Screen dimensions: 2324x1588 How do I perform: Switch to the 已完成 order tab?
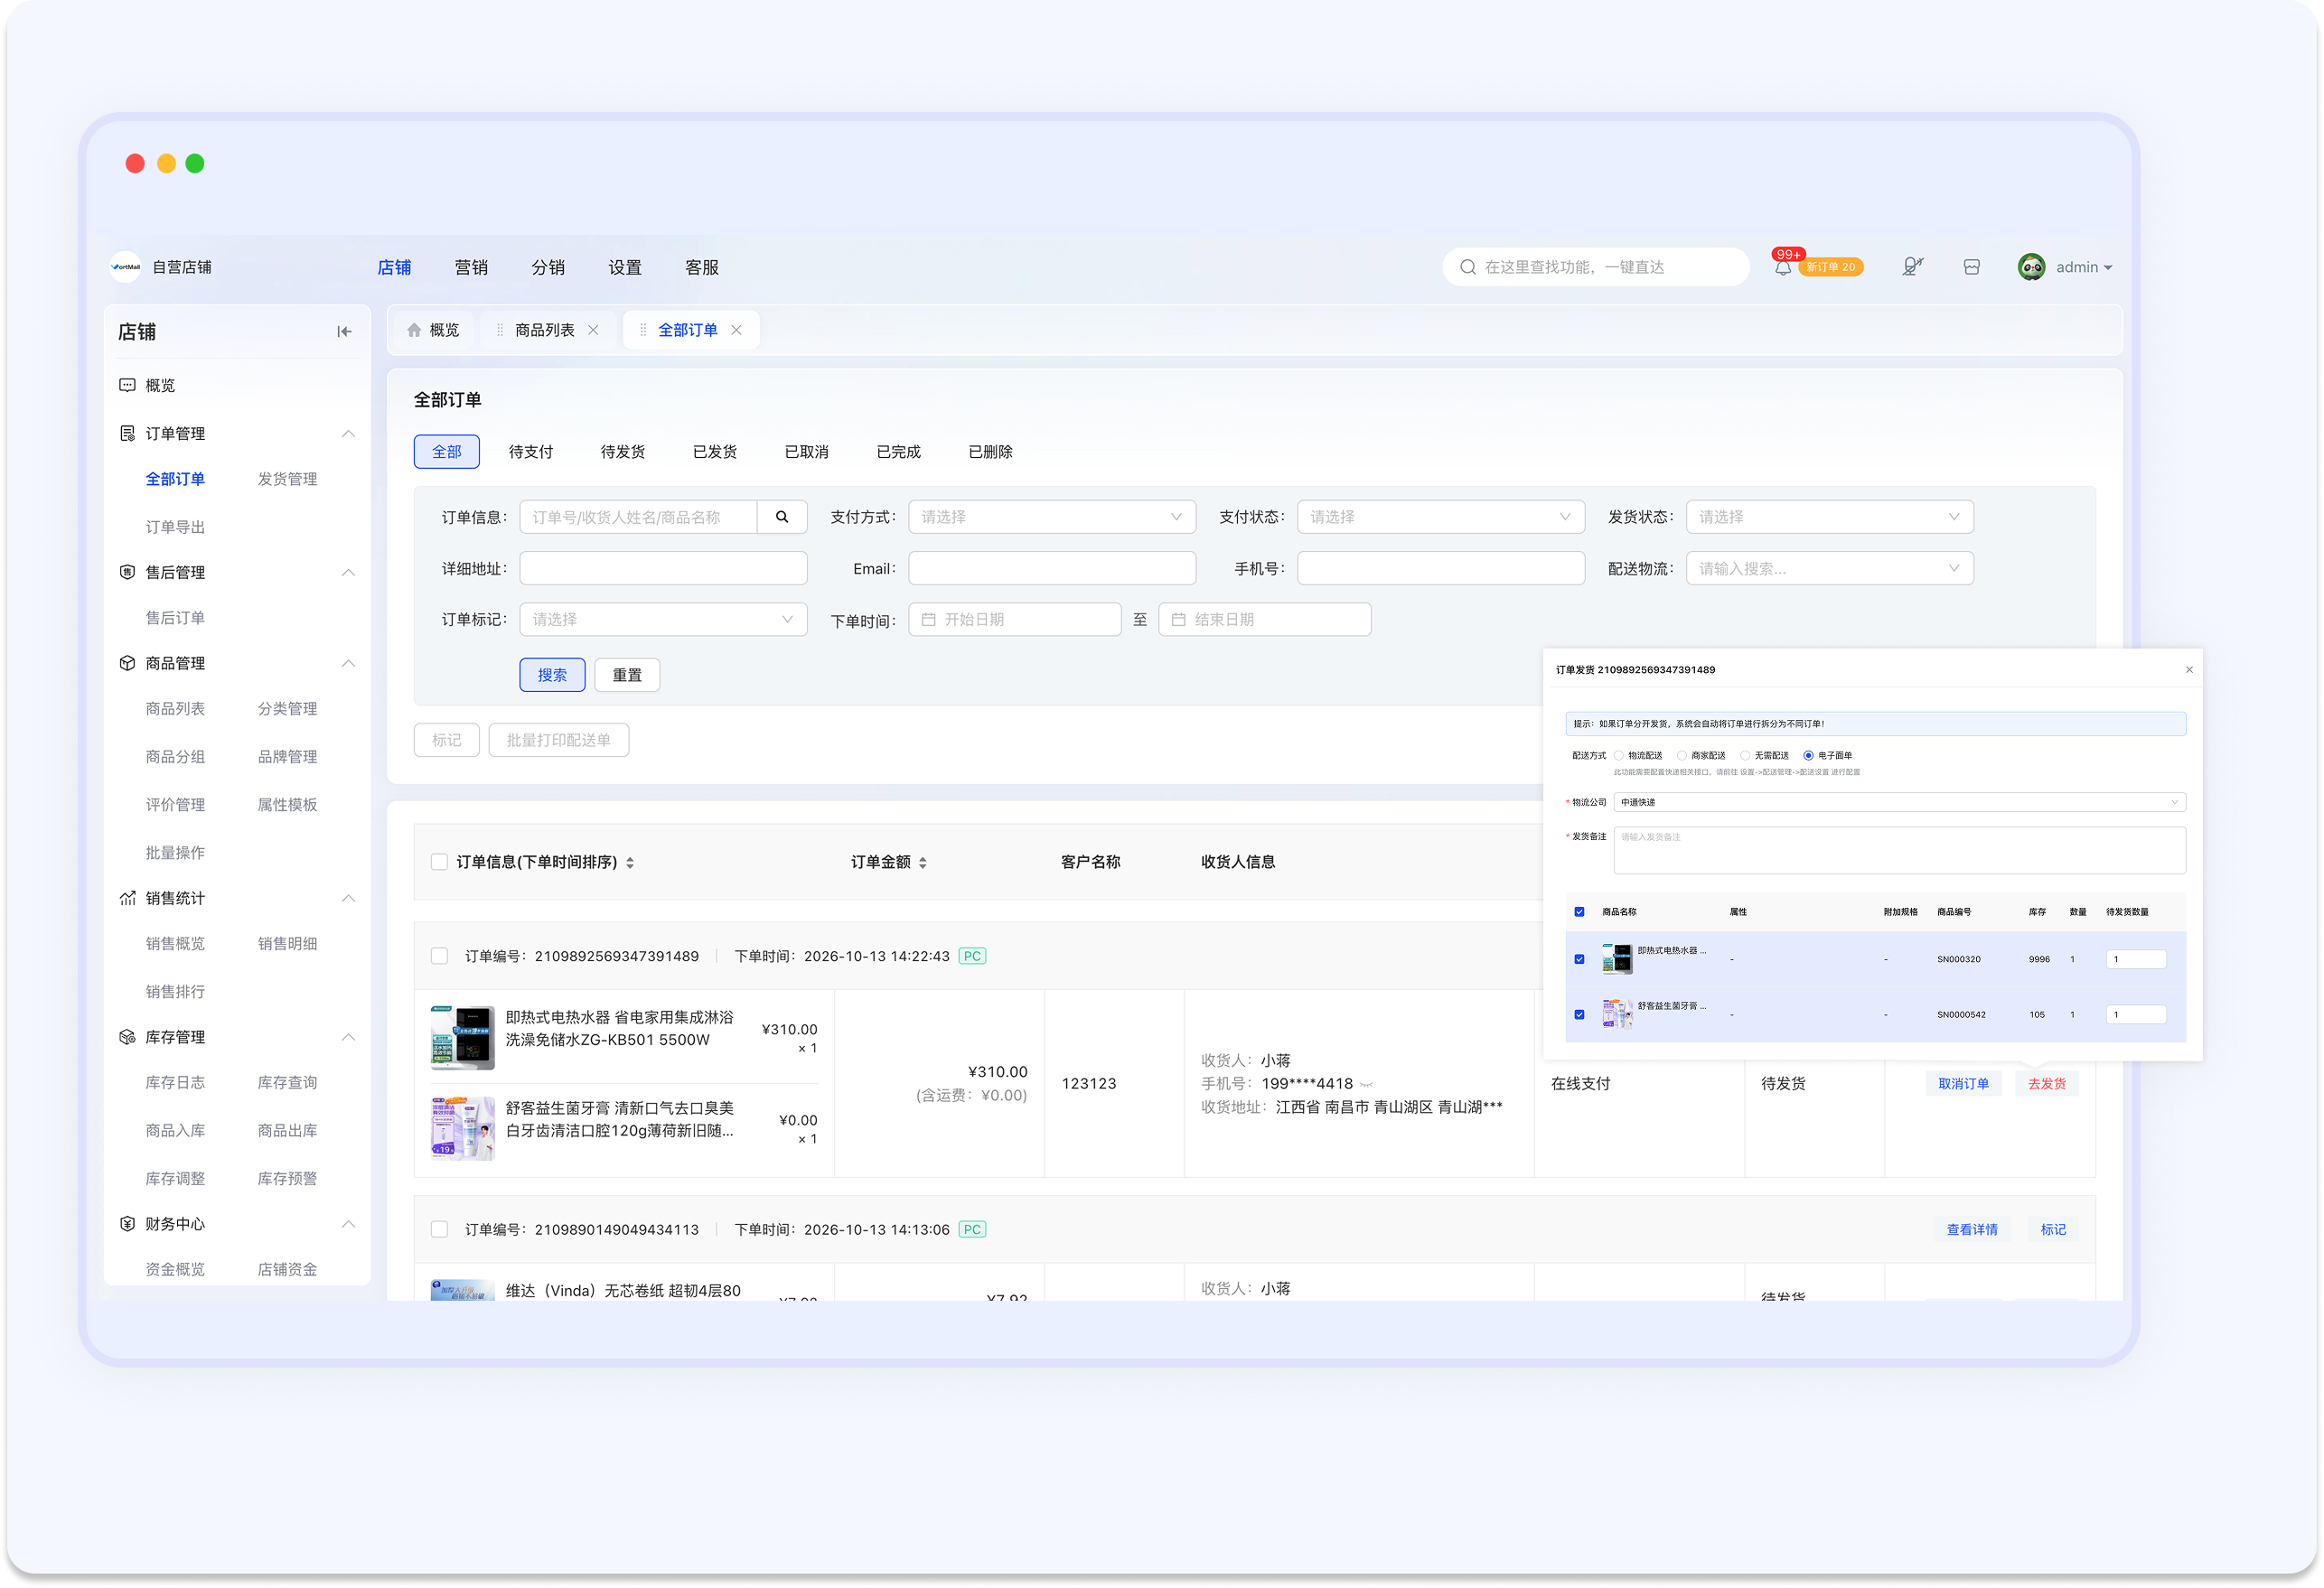coord(898,452)
